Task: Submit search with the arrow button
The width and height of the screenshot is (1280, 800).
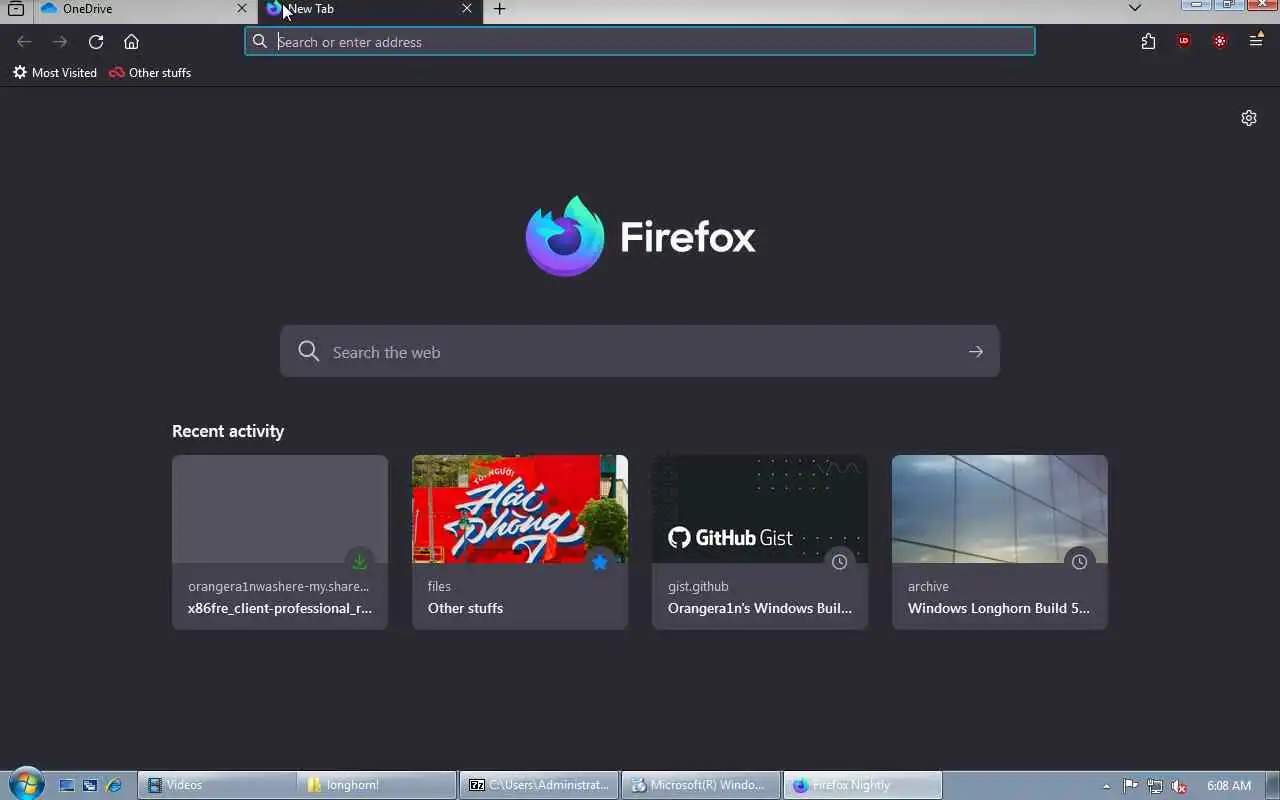Action: click(x=976, y=352)
